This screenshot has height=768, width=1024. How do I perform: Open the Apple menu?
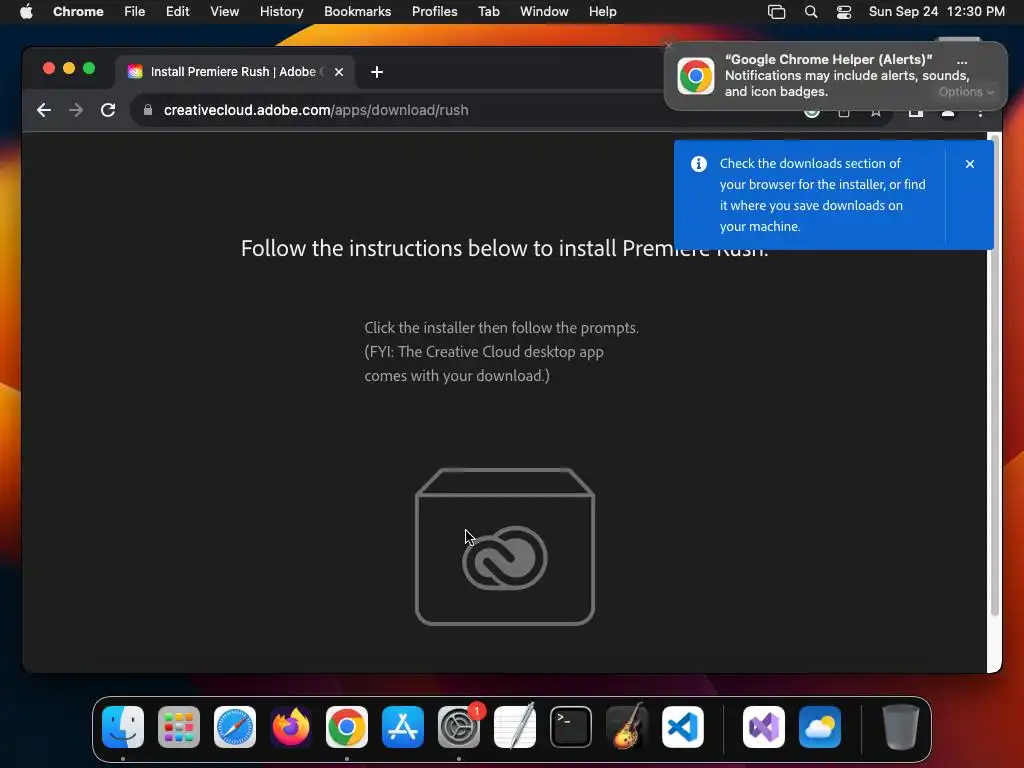tap(26, 12)
